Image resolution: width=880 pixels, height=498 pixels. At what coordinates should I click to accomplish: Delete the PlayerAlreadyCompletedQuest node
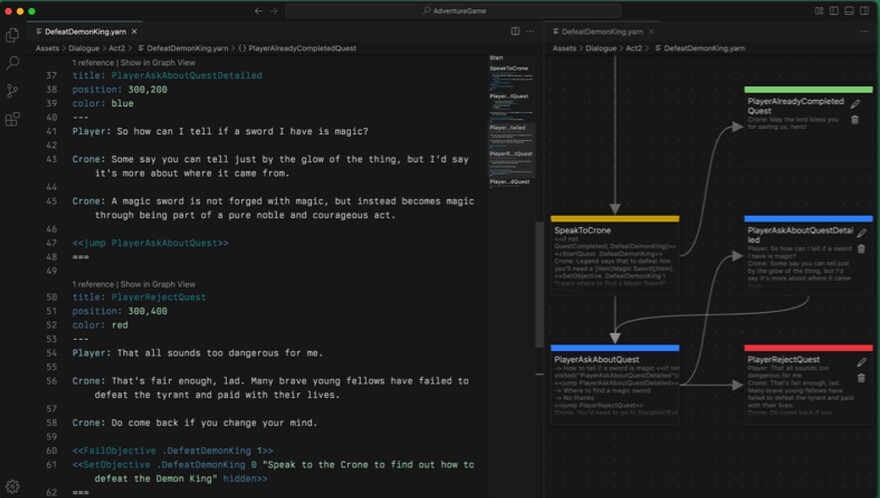[855, 120]
